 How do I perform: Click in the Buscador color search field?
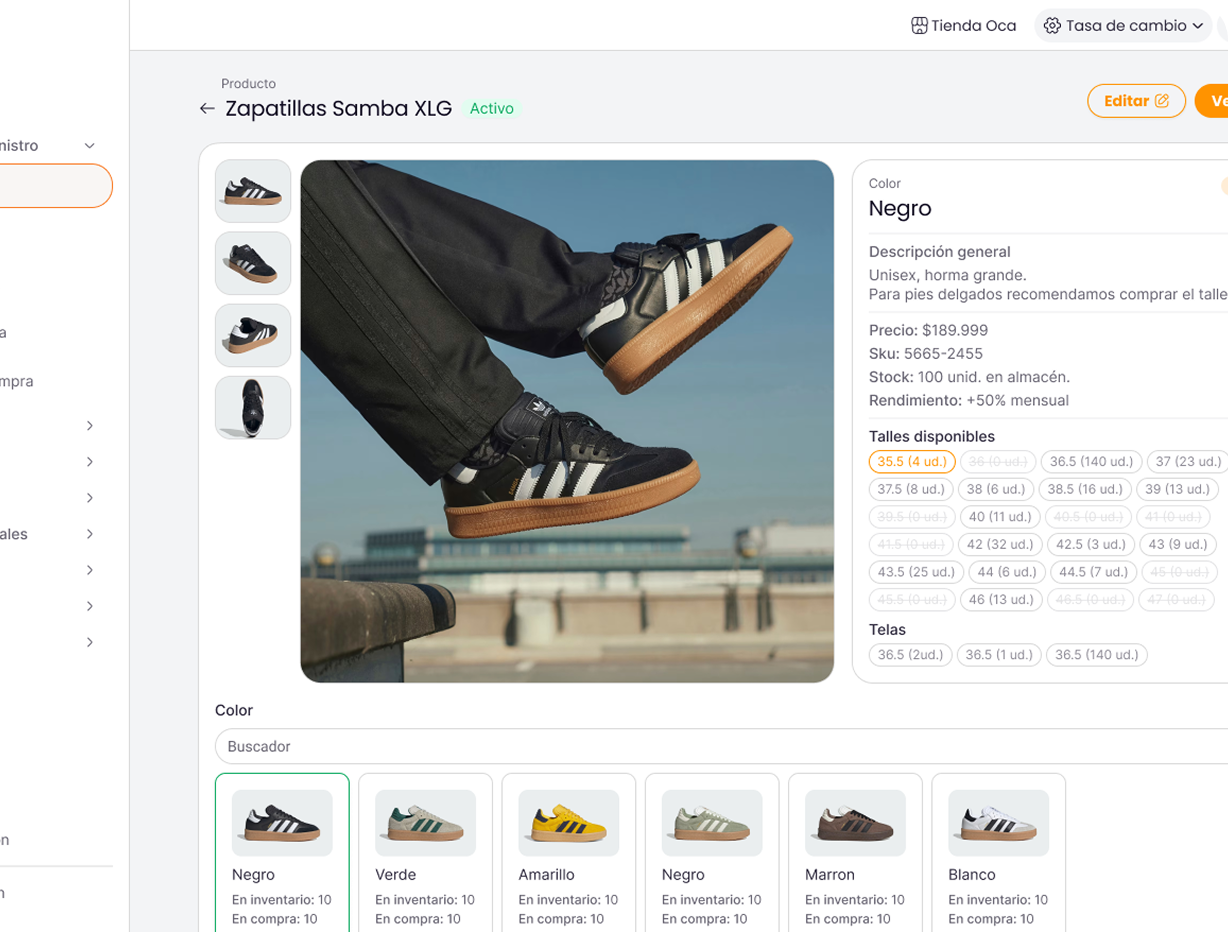(x=700, y=747)
